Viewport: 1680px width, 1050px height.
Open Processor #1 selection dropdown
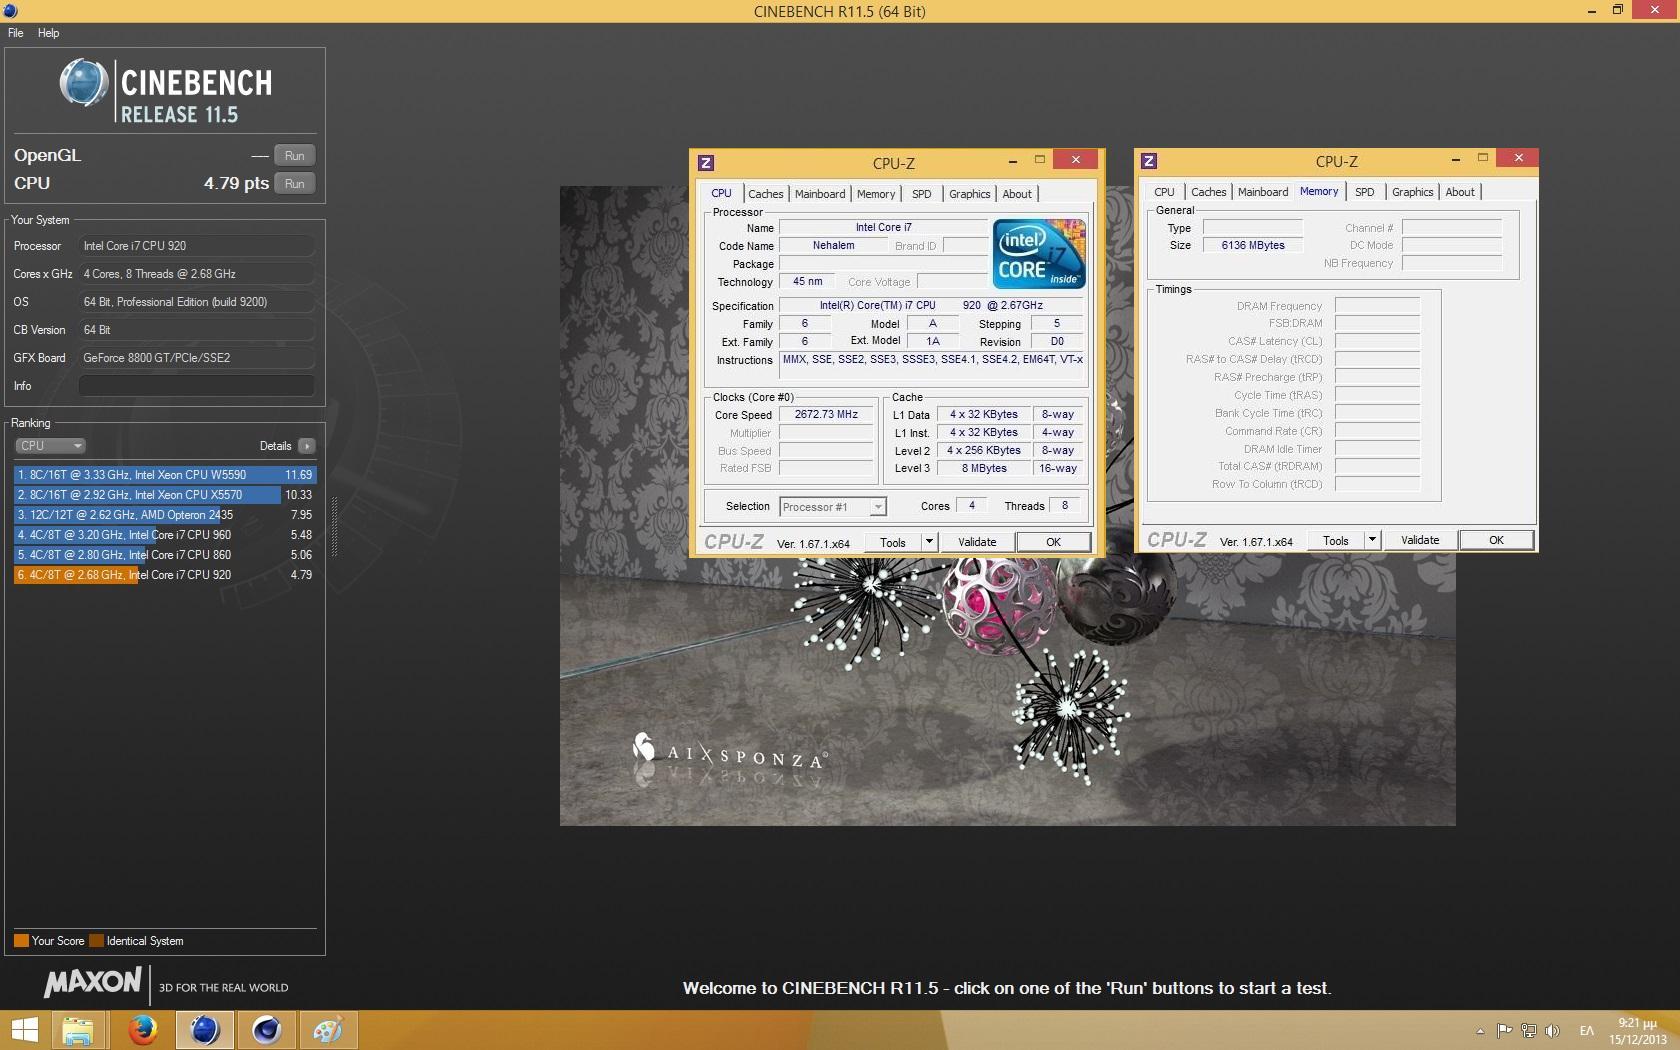(832, 507)
